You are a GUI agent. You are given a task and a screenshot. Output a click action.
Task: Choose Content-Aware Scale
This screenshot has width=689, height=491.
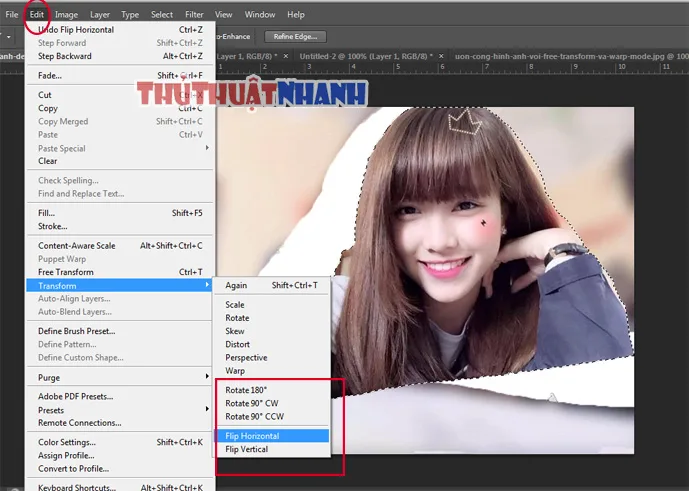(120, 245)
